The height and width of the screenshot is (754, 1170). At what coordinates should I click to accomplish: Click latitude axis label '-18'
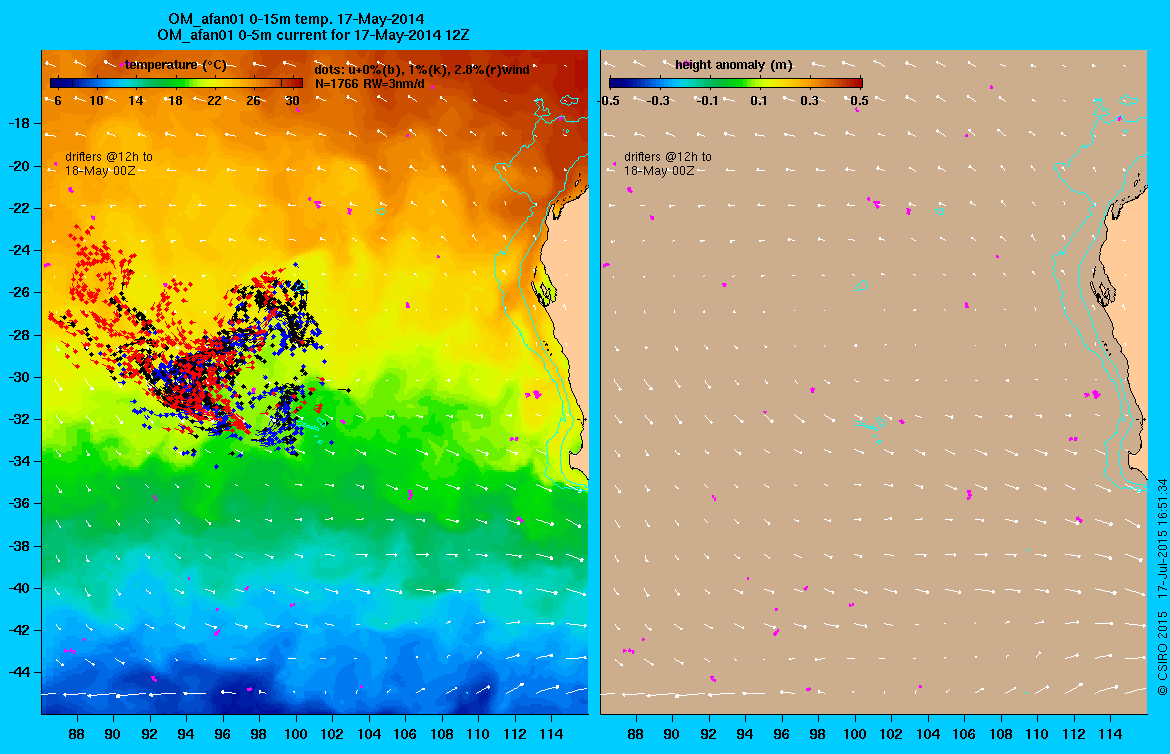19,123
